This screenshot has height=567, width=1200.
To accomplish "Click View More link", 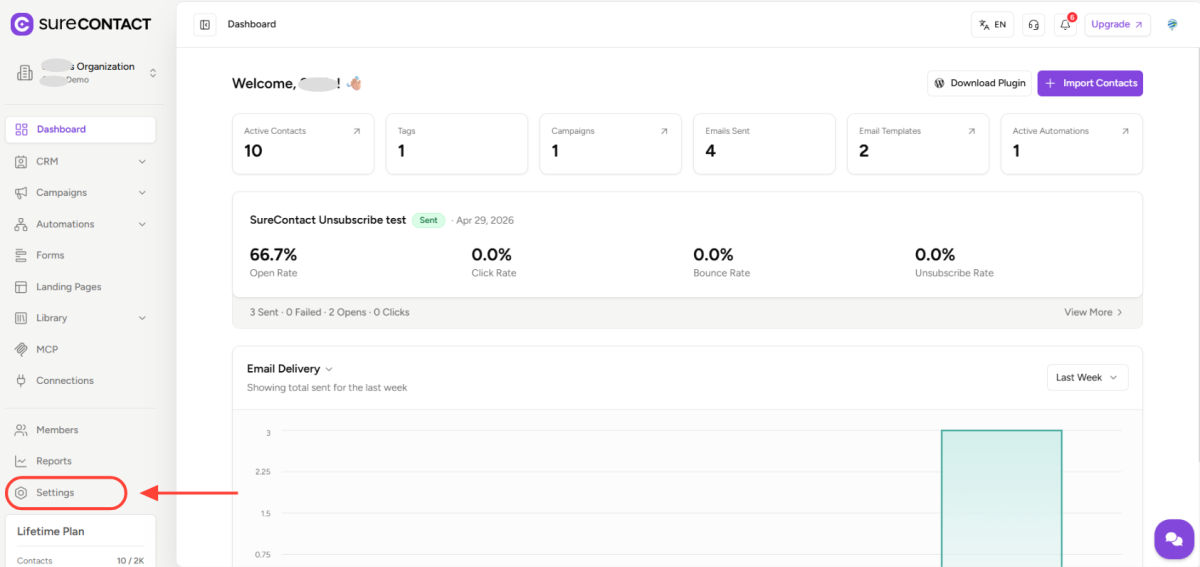I will click(x=1093, y=312).
